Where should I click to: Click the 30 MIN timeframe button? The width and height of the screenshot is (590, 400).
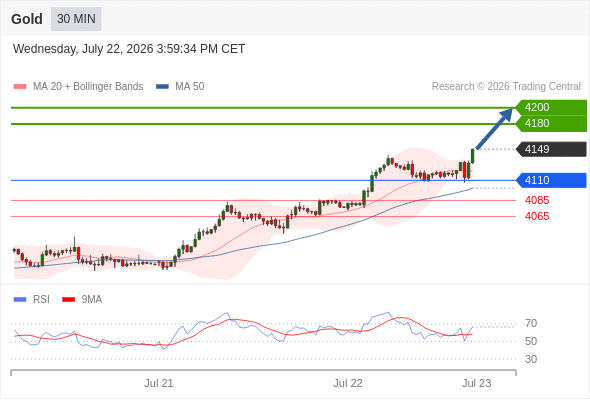point(76,19)
